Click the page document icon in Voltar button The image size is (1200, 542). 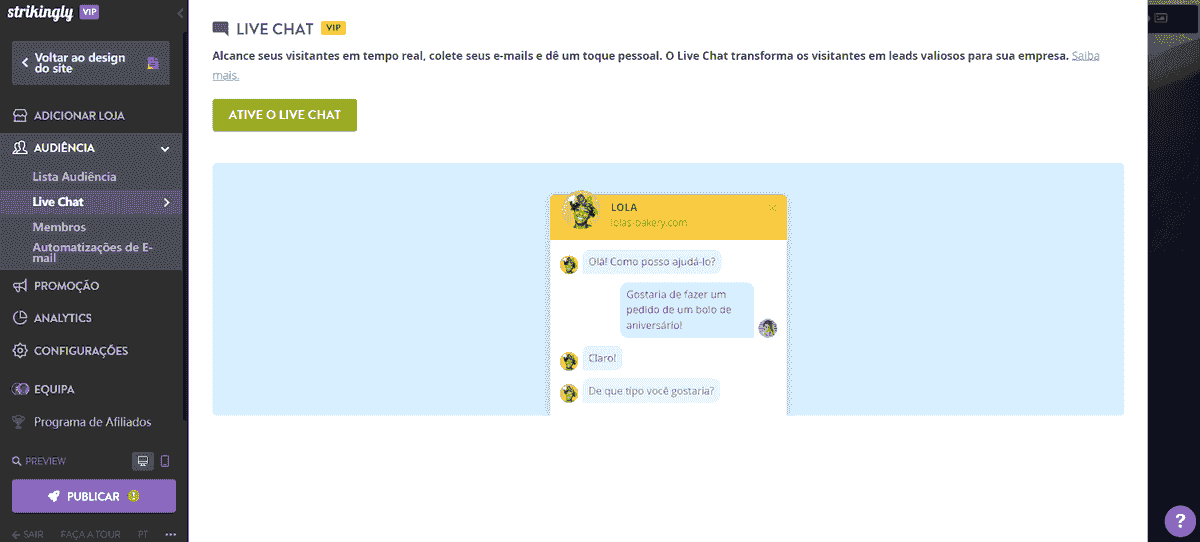[153, 63]
